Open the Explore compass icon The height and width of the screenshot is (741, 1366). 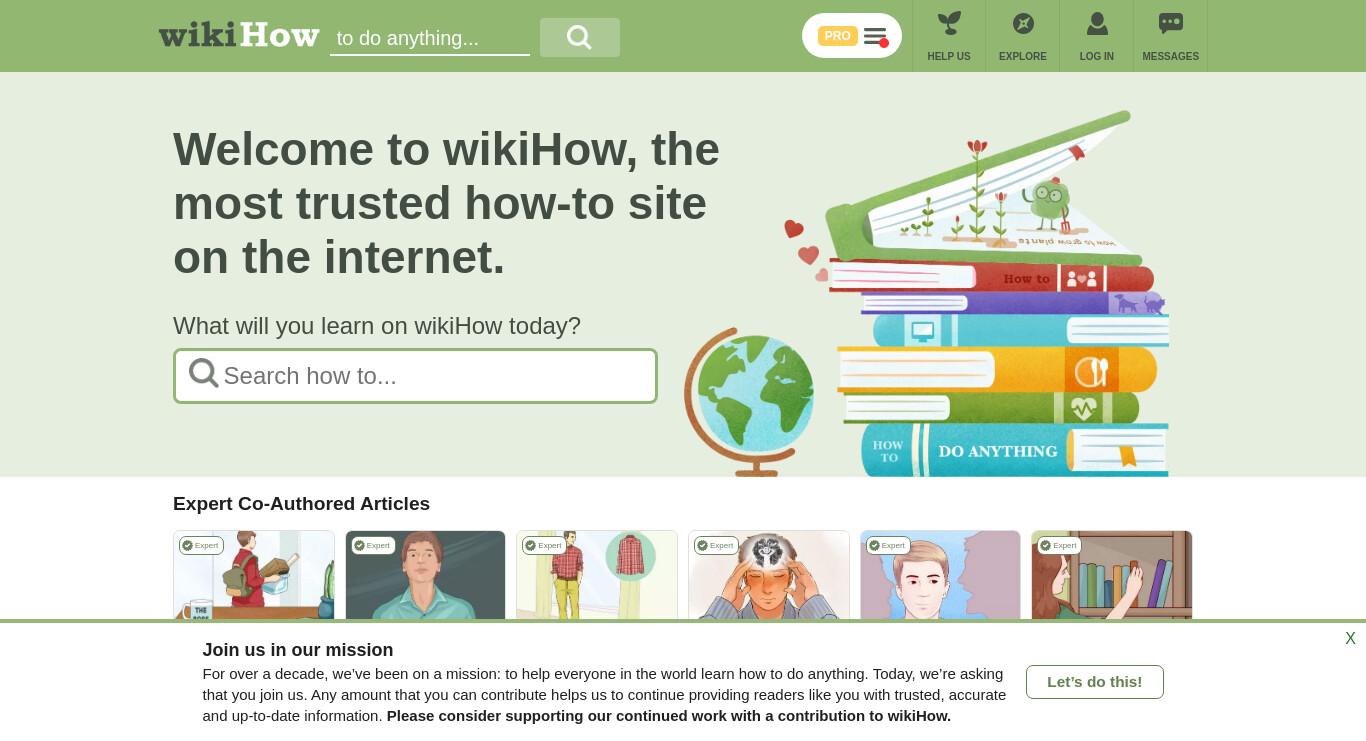click(1023, 23)
